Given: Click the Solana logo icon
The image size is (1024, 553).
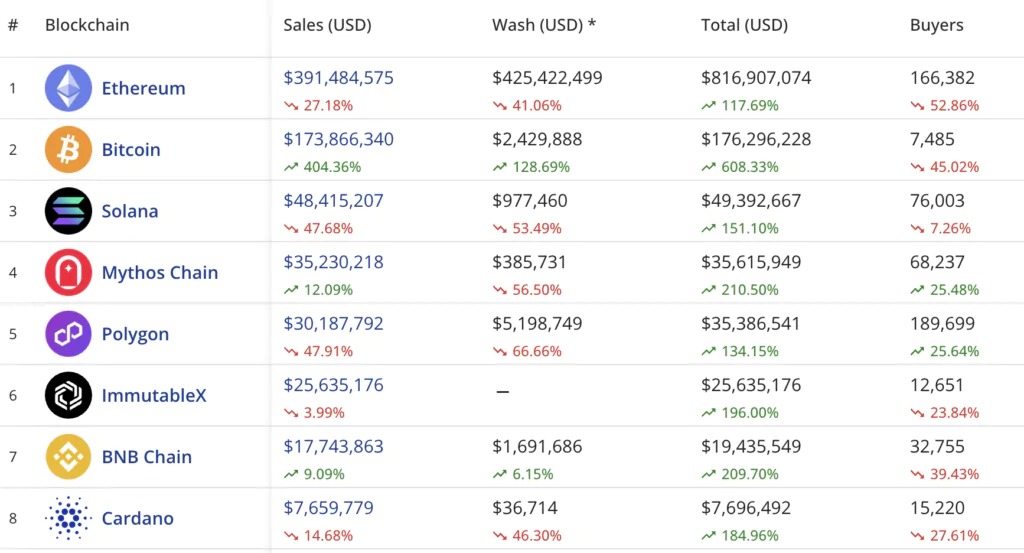Looking at the screenshot, I should 68,211.
